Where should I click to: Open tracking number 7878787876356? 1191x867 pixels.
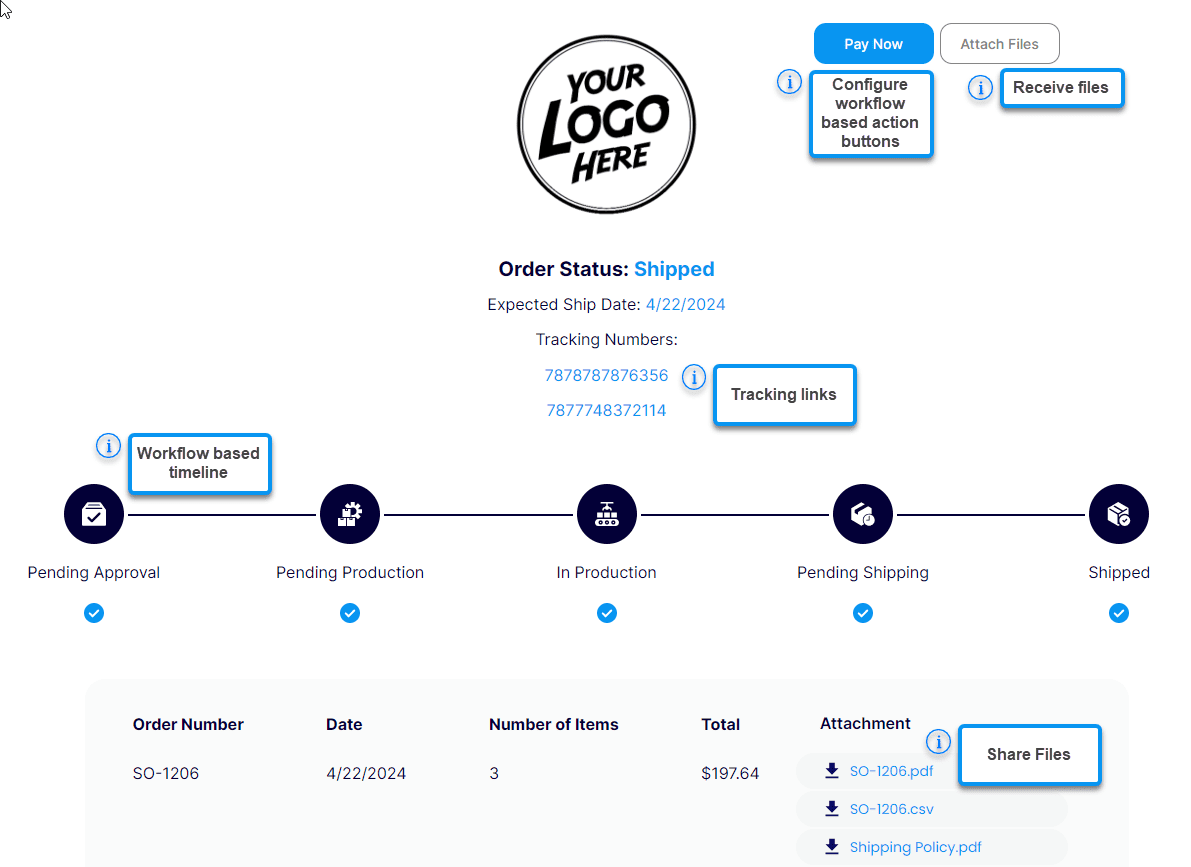click(606, 375)
